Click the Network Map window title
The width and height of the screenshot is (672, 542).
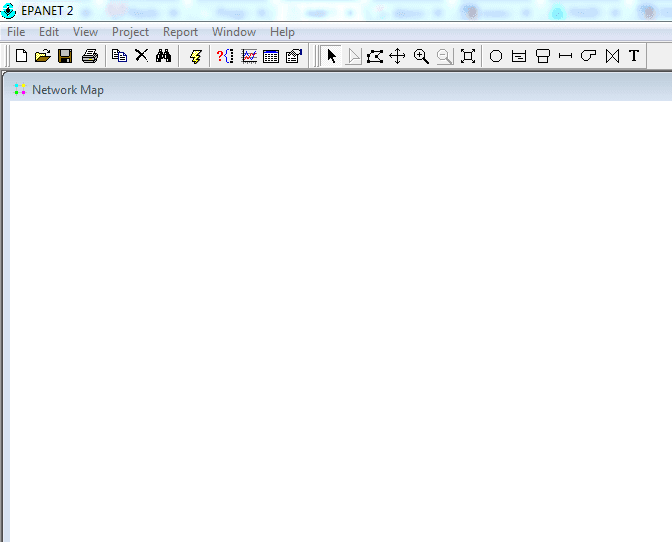(68, 90)
